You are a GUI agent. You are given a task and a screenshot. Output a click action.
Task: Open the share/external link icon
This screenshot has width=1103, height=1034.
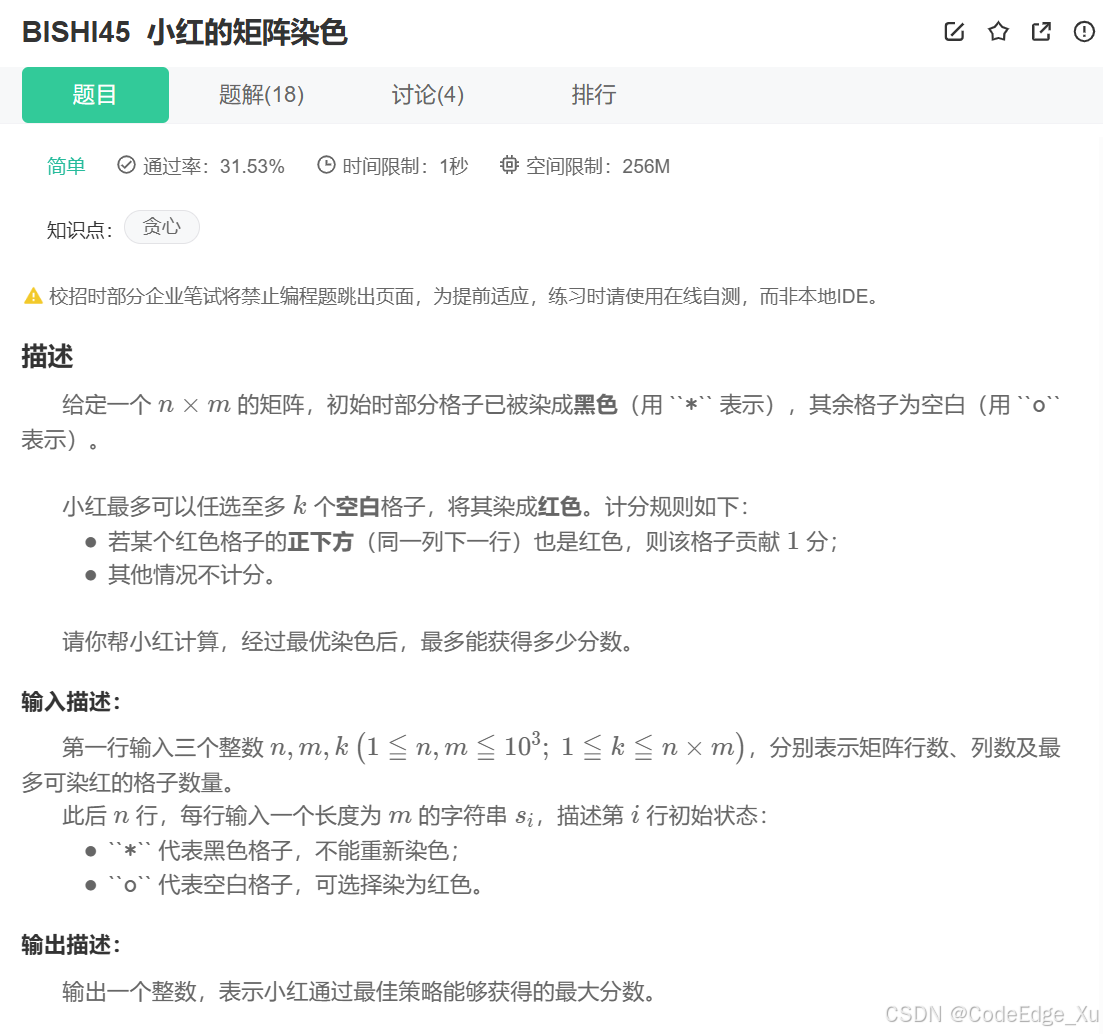pos(1040,31)
